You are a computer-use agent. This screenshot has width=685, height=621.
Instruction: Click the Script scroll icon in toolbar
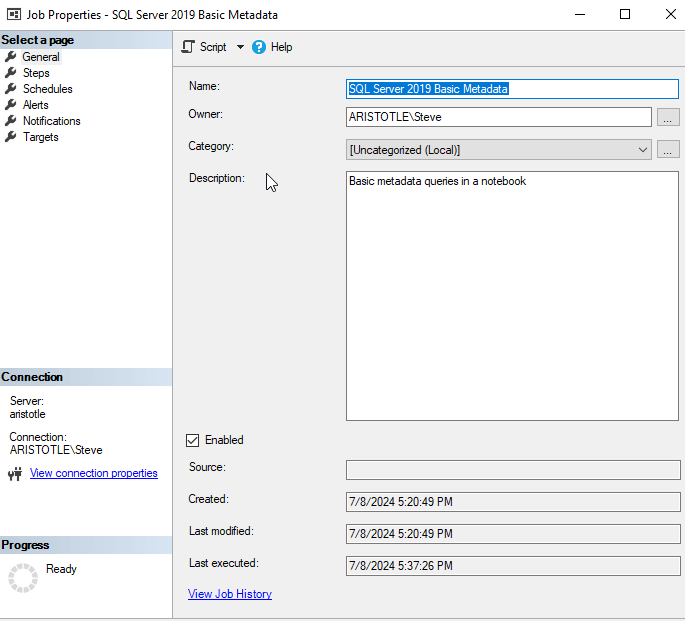188,47
